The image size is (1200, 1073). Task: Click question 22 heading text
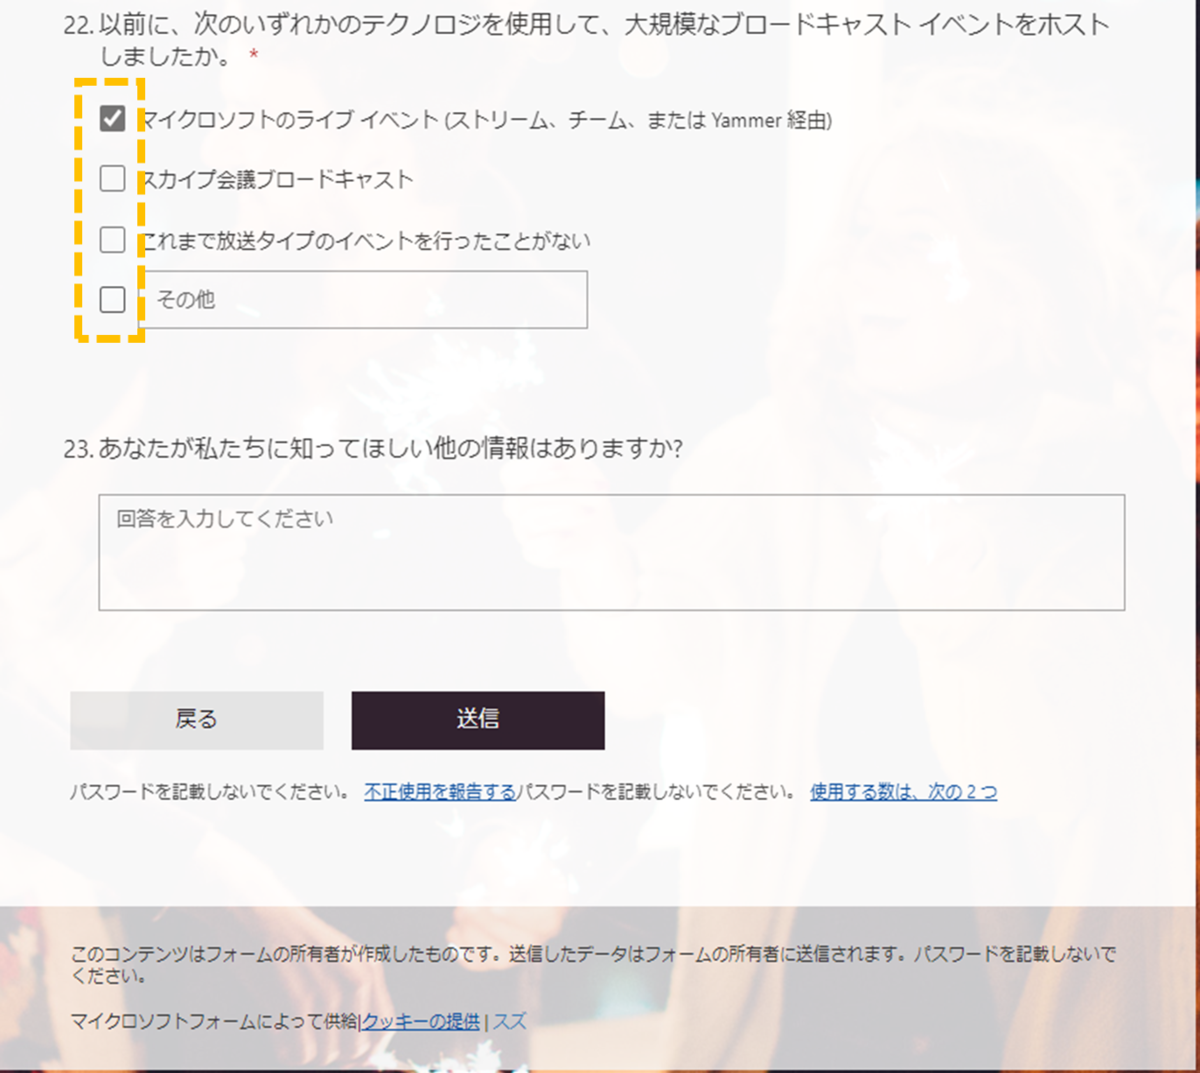coord(586,40)
